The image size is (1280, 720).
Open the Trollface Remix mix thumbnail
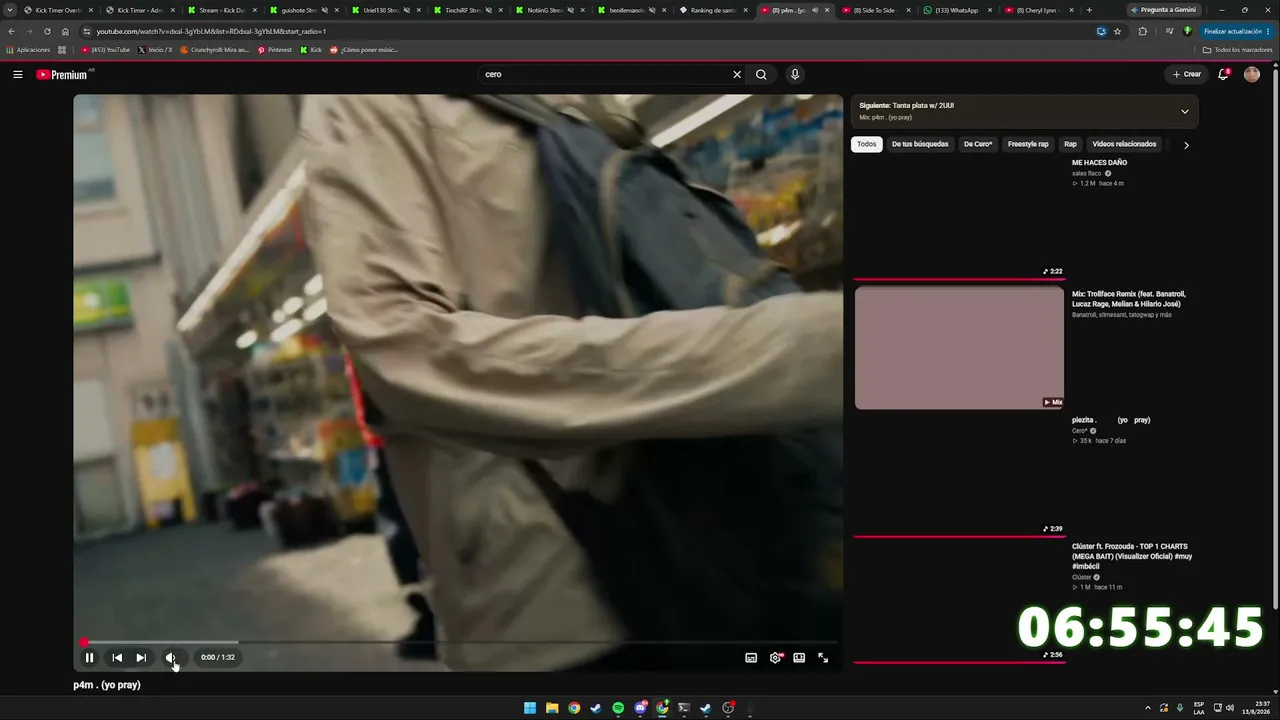(959, 348)
